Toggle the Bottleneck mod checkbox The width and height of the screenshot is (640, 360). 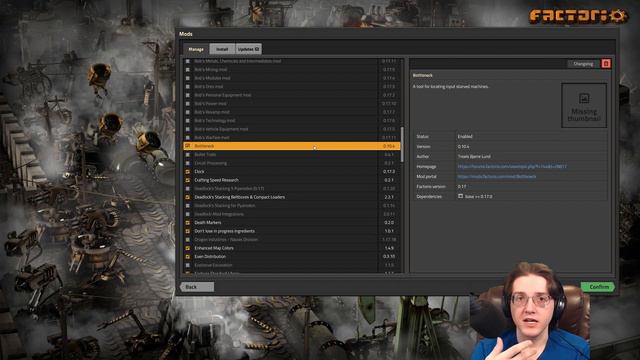click(188, 146)
